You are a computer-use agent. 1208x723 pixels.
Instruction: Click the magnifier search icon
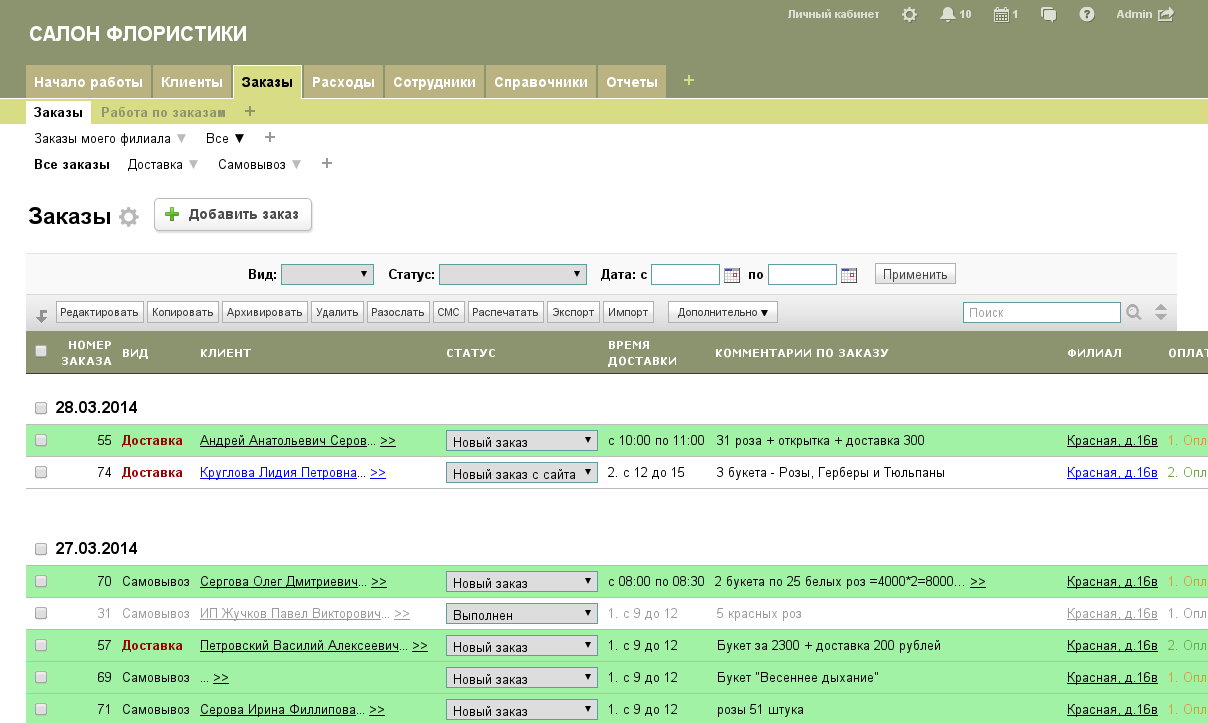pyautogui.click(x=1134, y=313)
